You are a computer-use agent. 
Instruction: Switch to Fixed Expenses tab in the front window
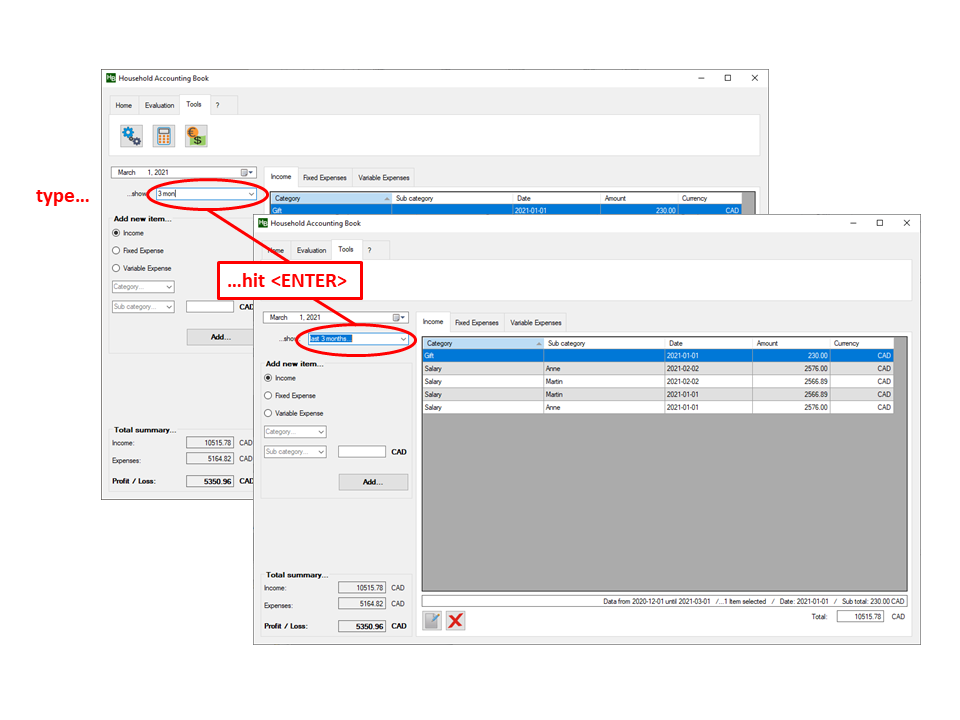(476, 323)
